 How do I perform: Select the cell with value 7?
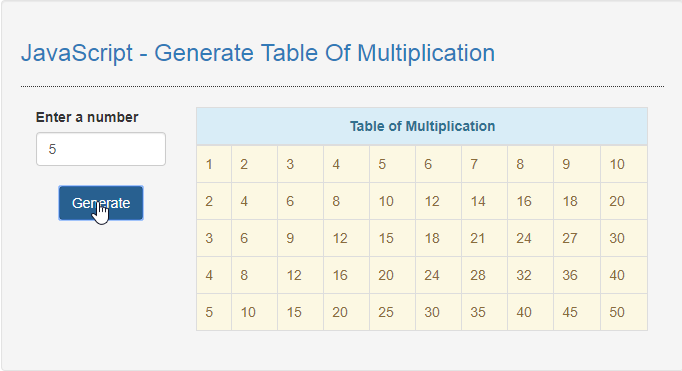click(x=484, y=164)
